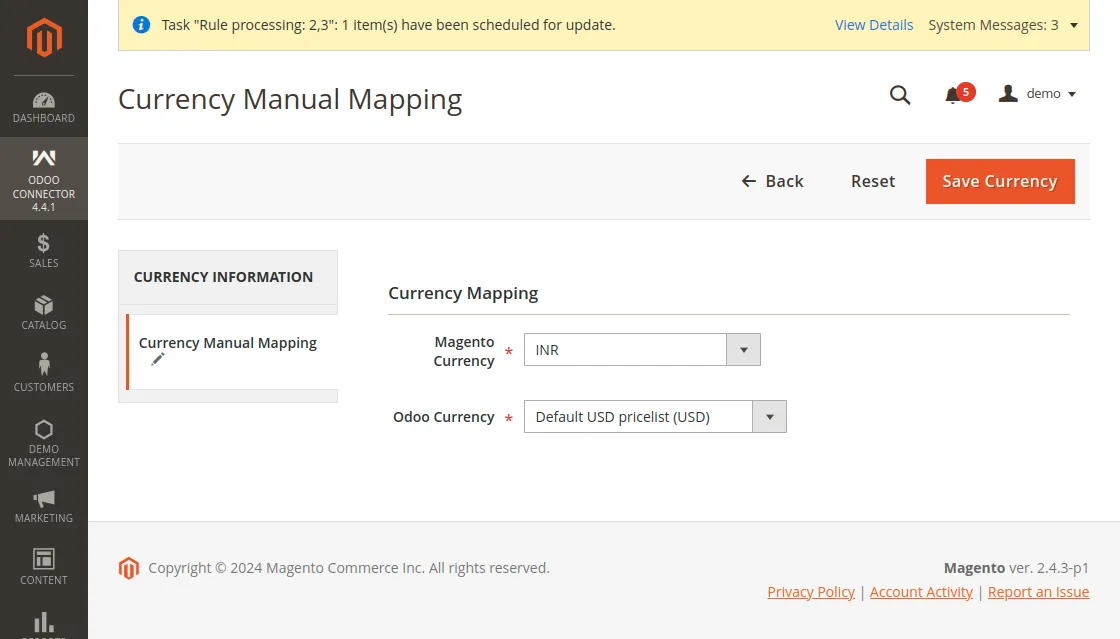The image size is (1120, 639).
Task: Select the Marketing megaphone icon
Action: [x=43, y=499]
